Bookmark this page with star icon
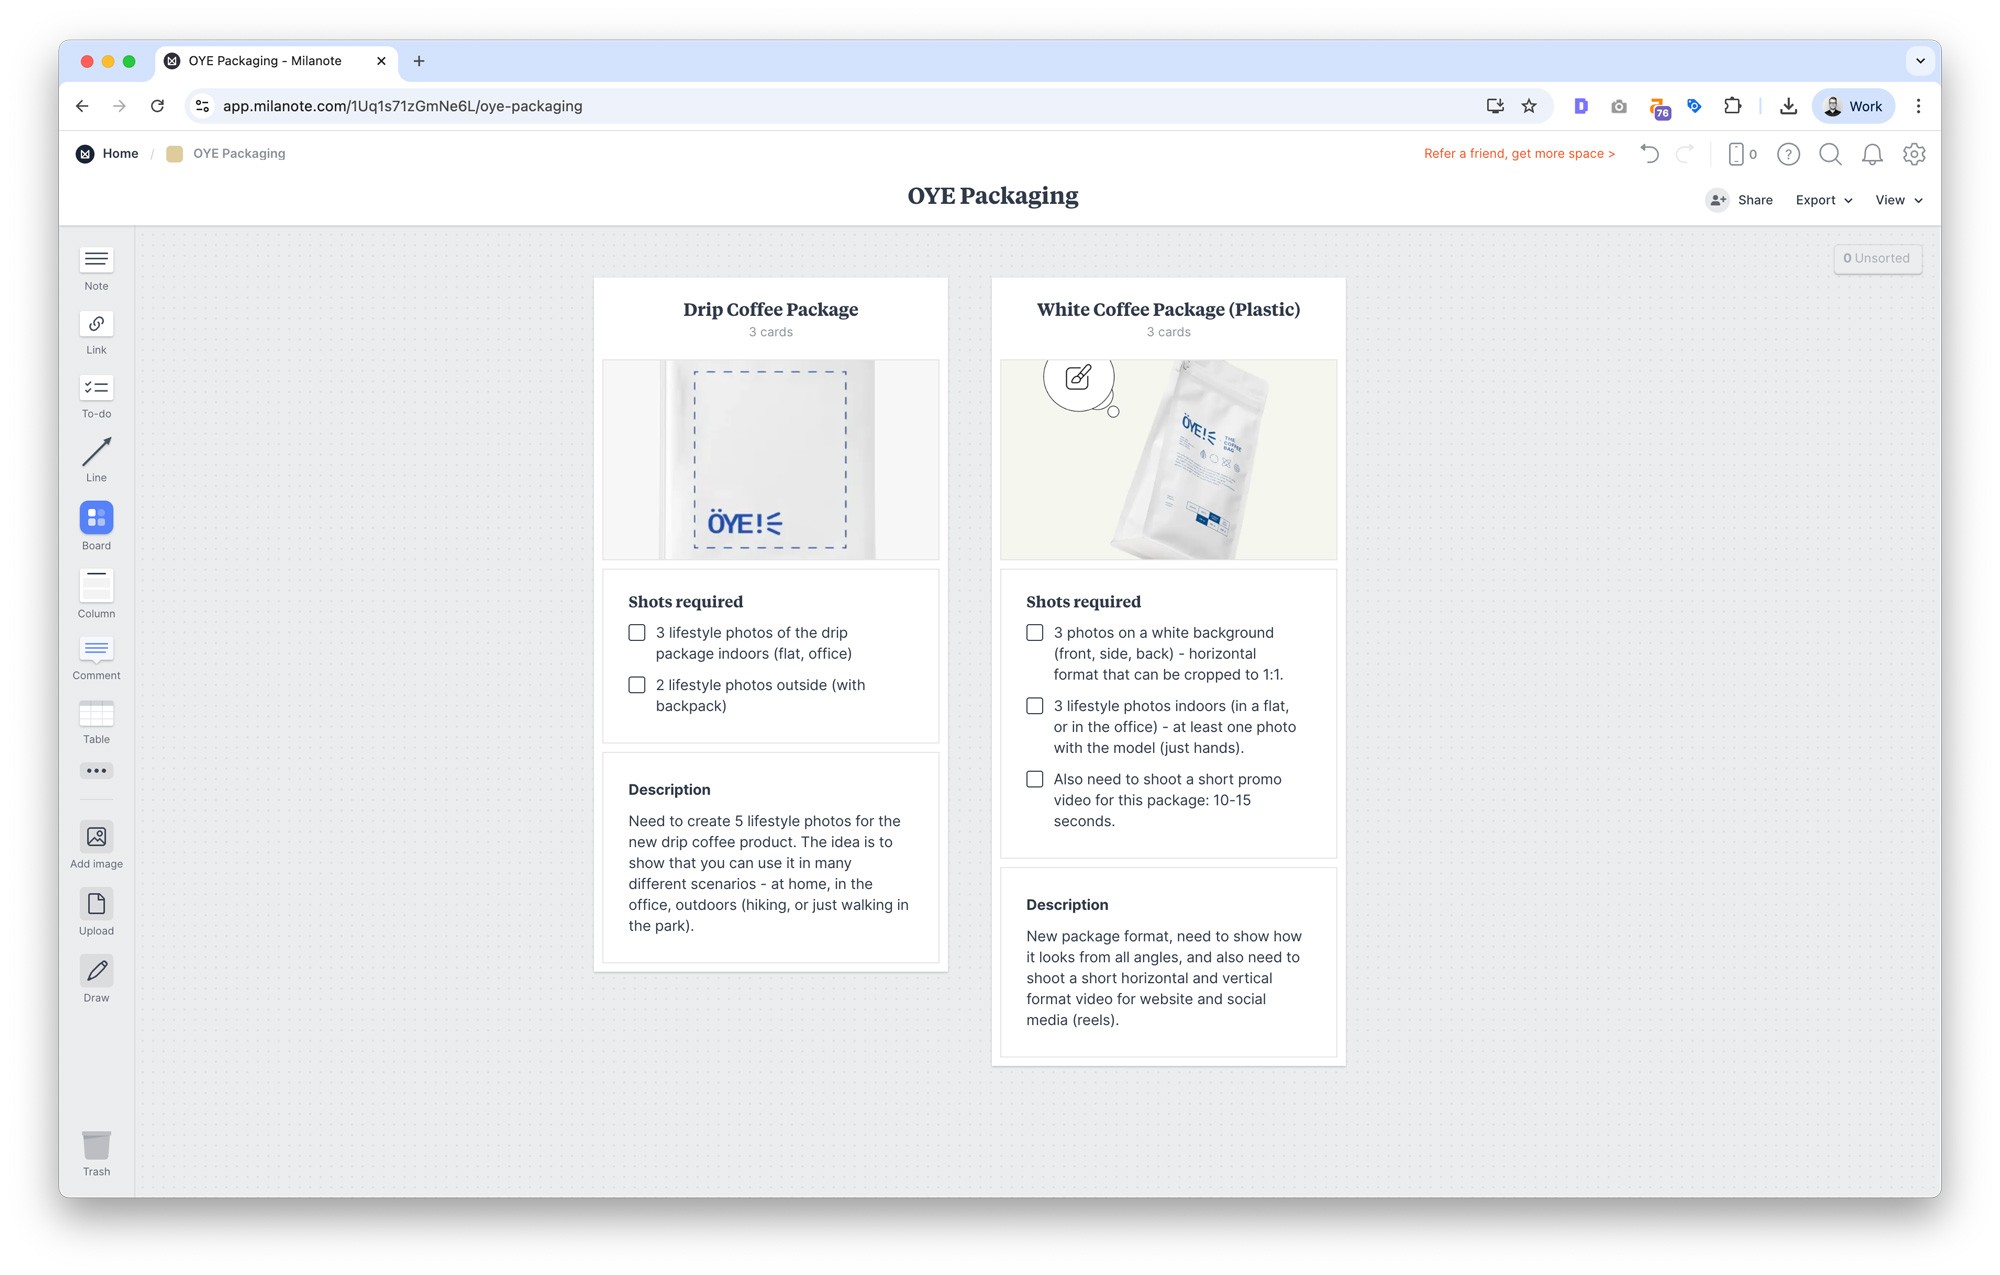The width and height of the screenshot is (2000, 1275). [x=1529, y=106]
